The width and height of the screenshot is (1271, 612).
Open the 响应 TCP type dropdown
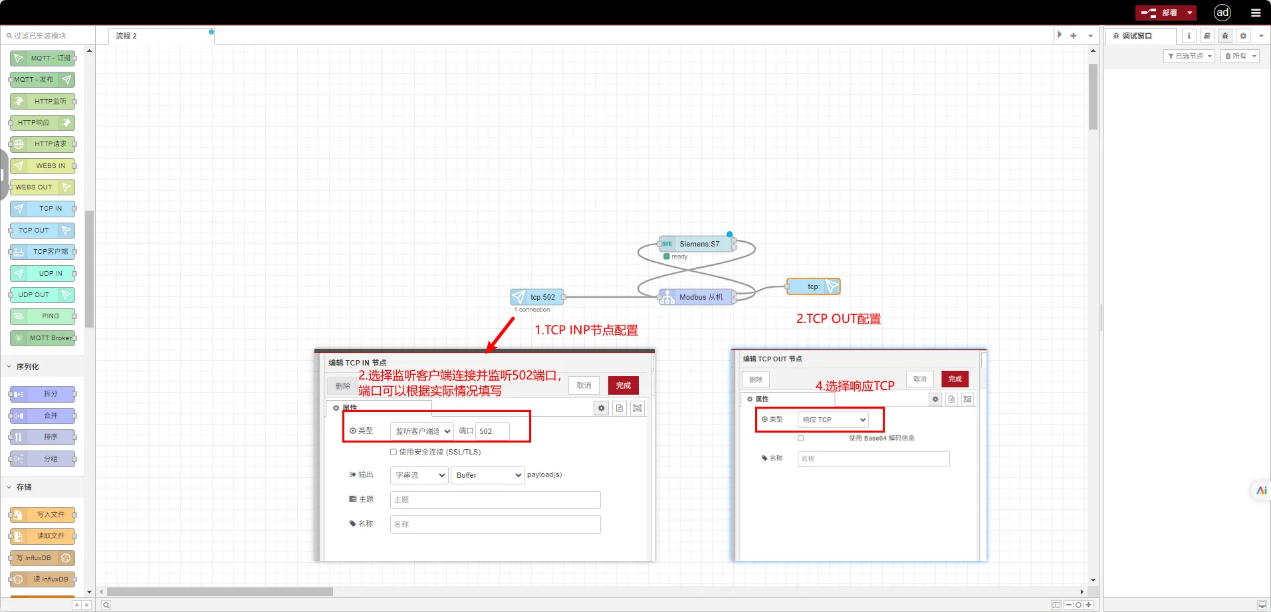[x=833, y=419]
